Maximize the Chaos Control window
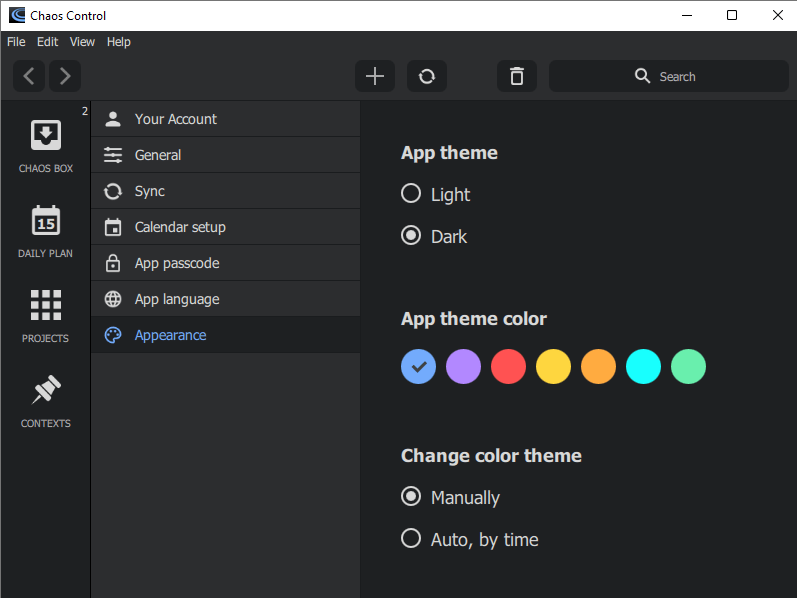 (732, 15)
